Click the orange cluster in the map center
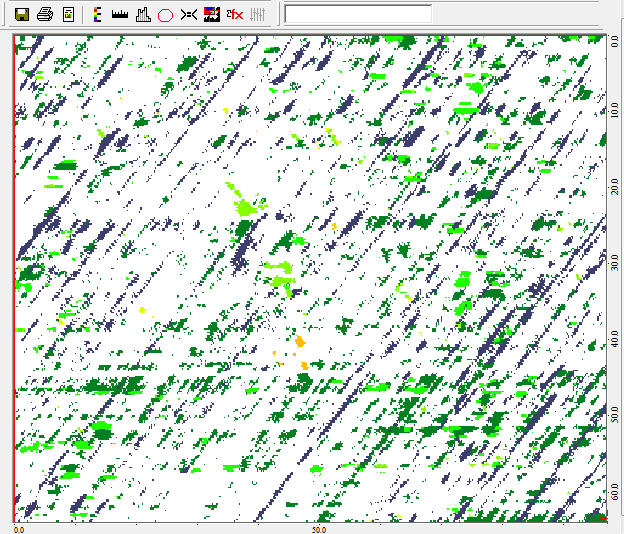Image resolution: width=624 pixels, height=534 pixels. point(299,342)
